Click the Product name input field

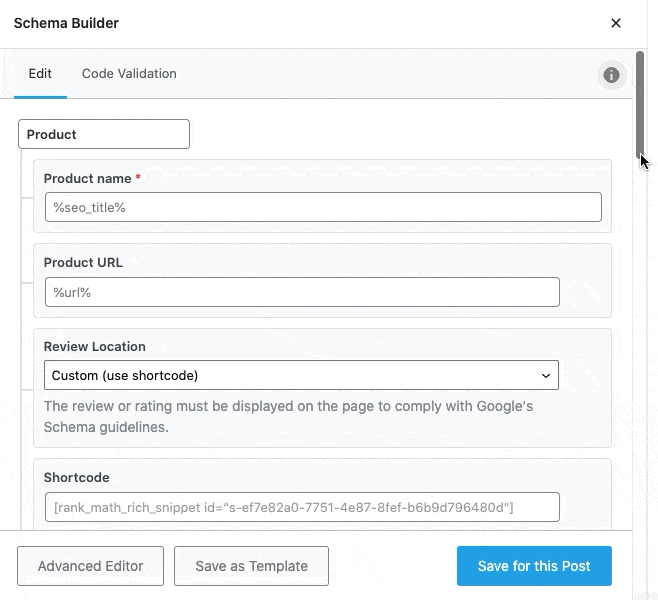tap(323, 207)
